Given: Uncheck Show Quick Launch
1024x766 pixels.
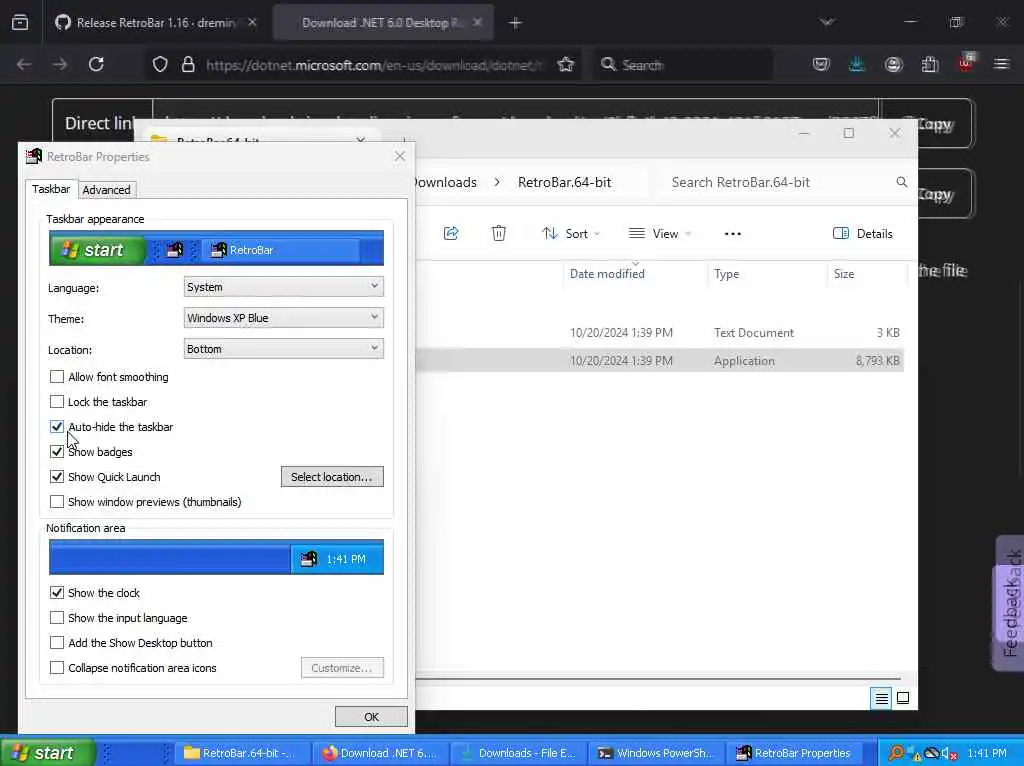Looking at the screenshot, I should pos(57,477).
